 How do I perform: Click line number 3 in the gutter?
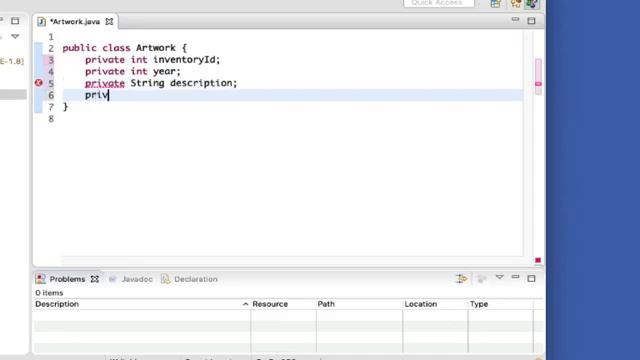coord(51,60)
